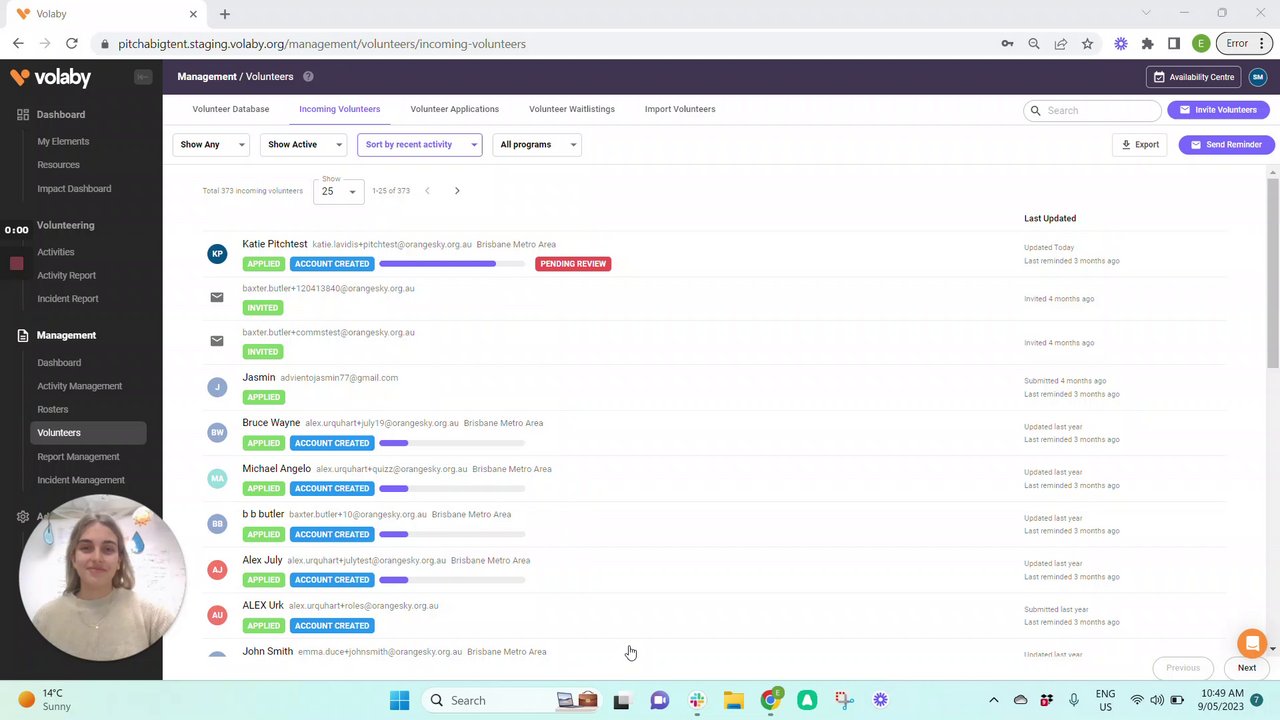This screenshot has width=1280, height=720.
Task: Click John Smith volunteer name
Action: tap(267, 652)
